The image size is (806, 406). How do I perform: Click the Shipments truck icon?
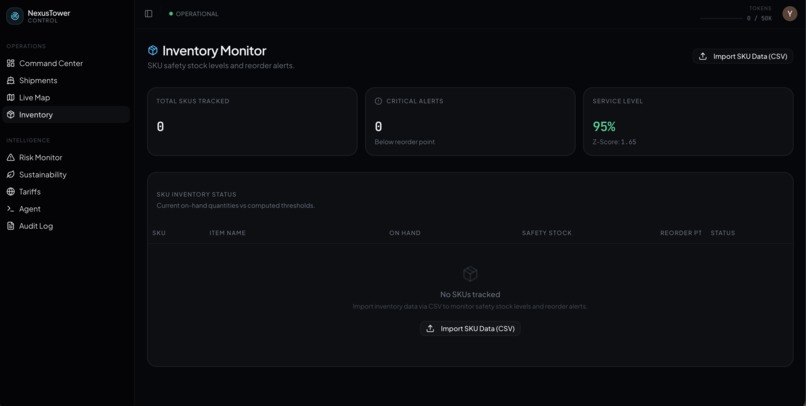[11, 80]
